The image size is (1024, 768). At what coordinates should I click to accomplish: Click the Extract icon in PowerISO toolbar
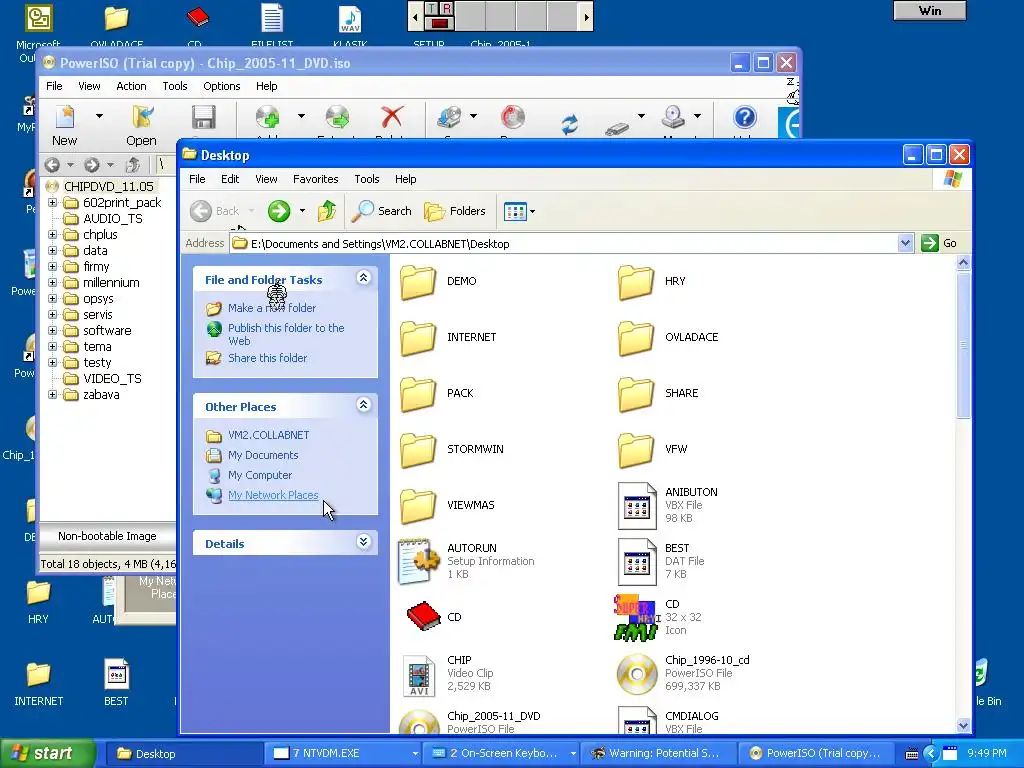pyautogui.click(x=337, y=118)
